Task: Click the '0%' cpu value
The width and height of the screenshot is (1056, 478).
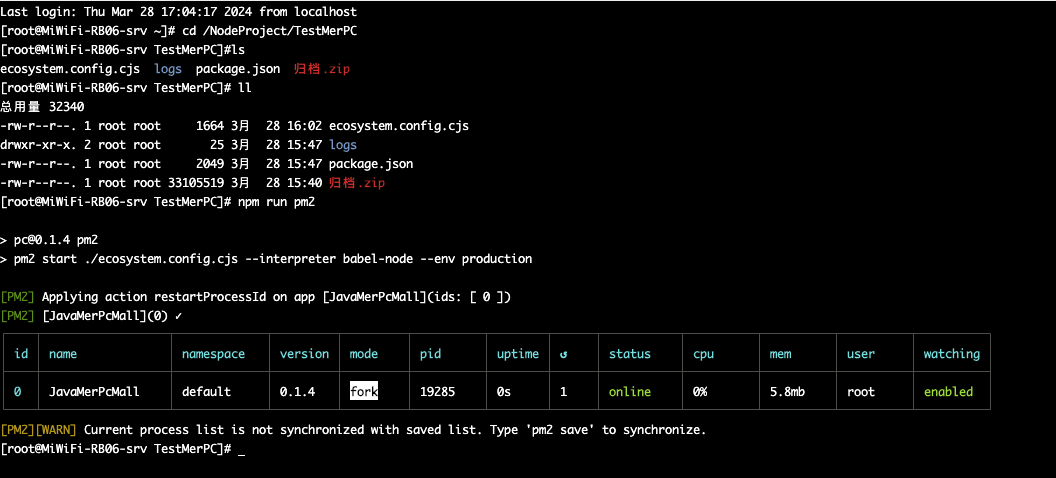Action: pyautogui.click(x=700, y=391)
